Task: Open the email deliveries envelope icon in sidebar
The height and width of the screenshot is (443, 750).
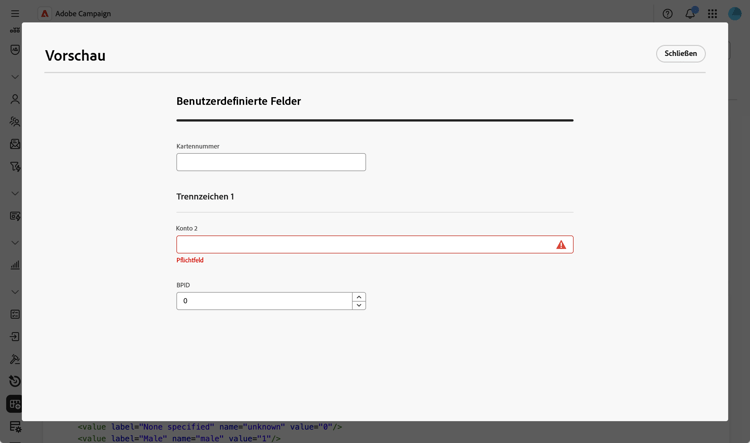Action: pyautogui.click(x=15, y=144)
